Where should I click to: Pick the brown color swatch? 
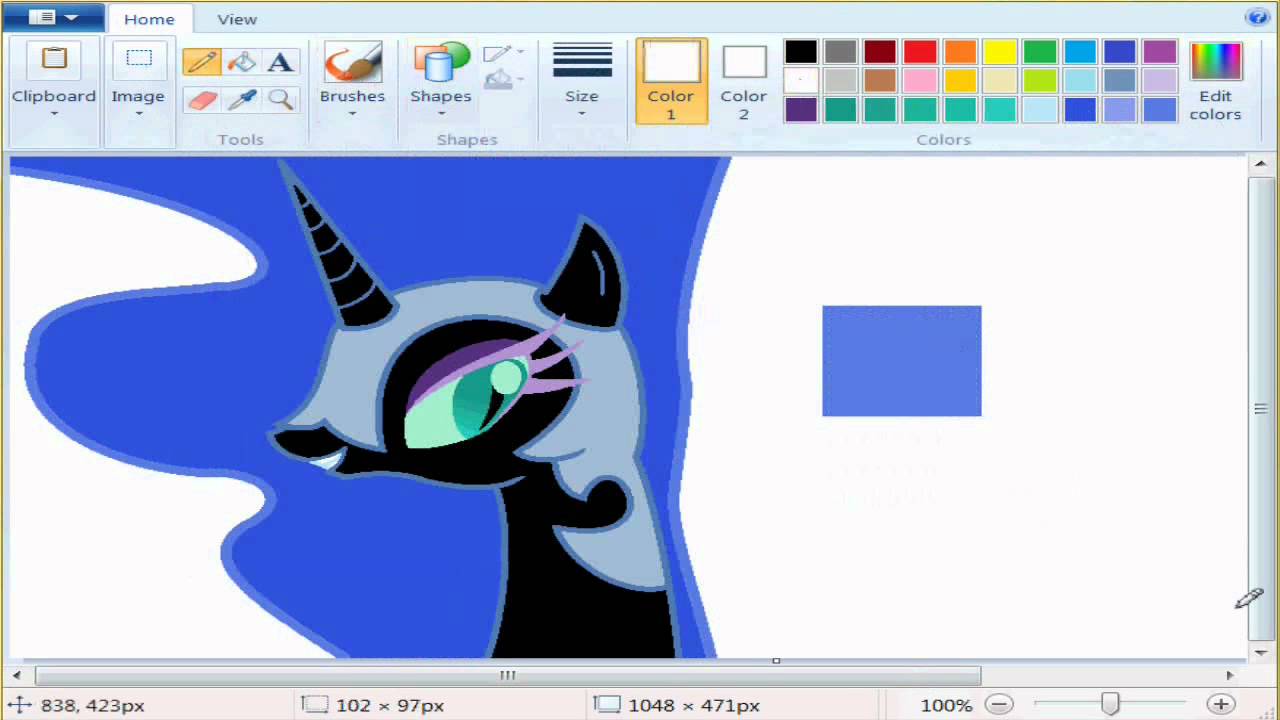(x=880, y=81)
